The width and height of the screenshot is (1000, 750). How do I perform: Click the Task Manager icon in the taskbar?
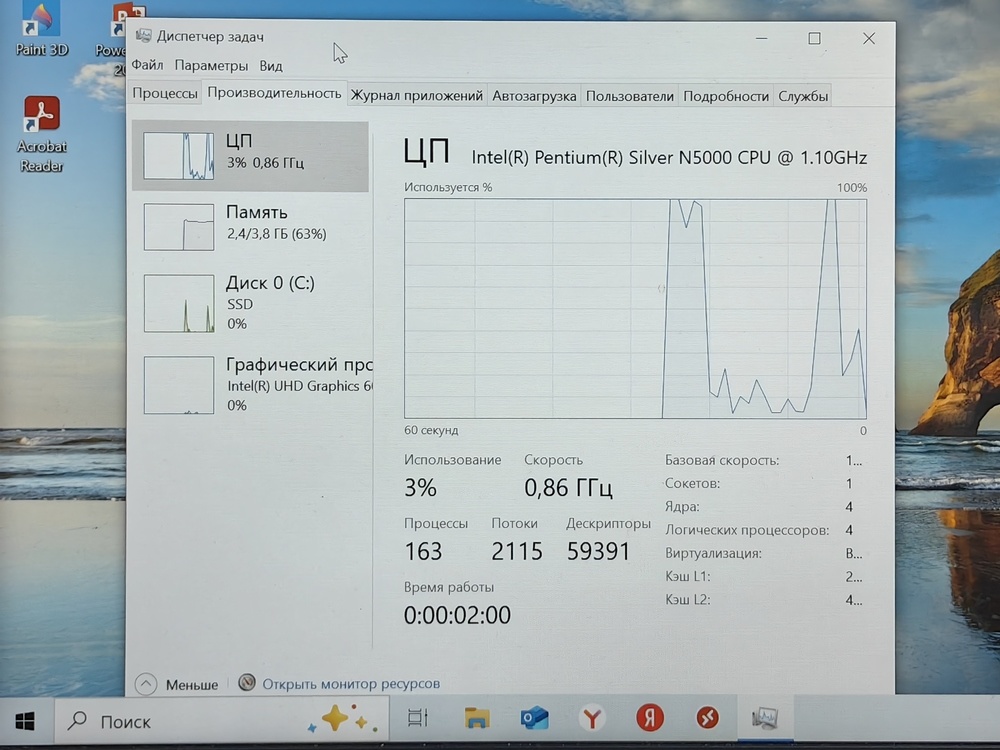[x=765, y=717]
